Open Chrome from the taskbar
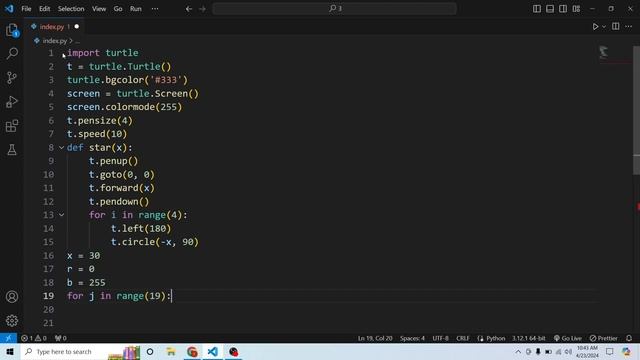Viewport: 640px width, 360px height. pos(192,352)
